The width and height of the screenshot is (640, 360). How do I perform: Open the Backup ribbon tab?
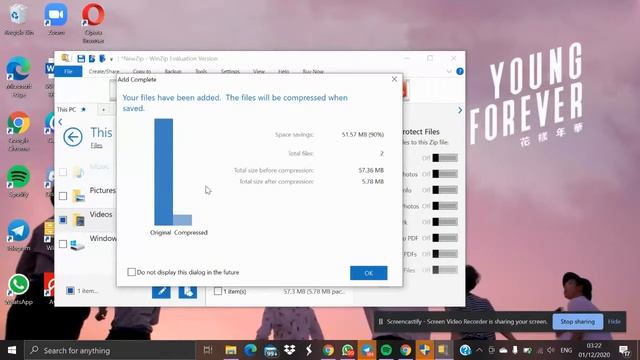coord(173,71)
